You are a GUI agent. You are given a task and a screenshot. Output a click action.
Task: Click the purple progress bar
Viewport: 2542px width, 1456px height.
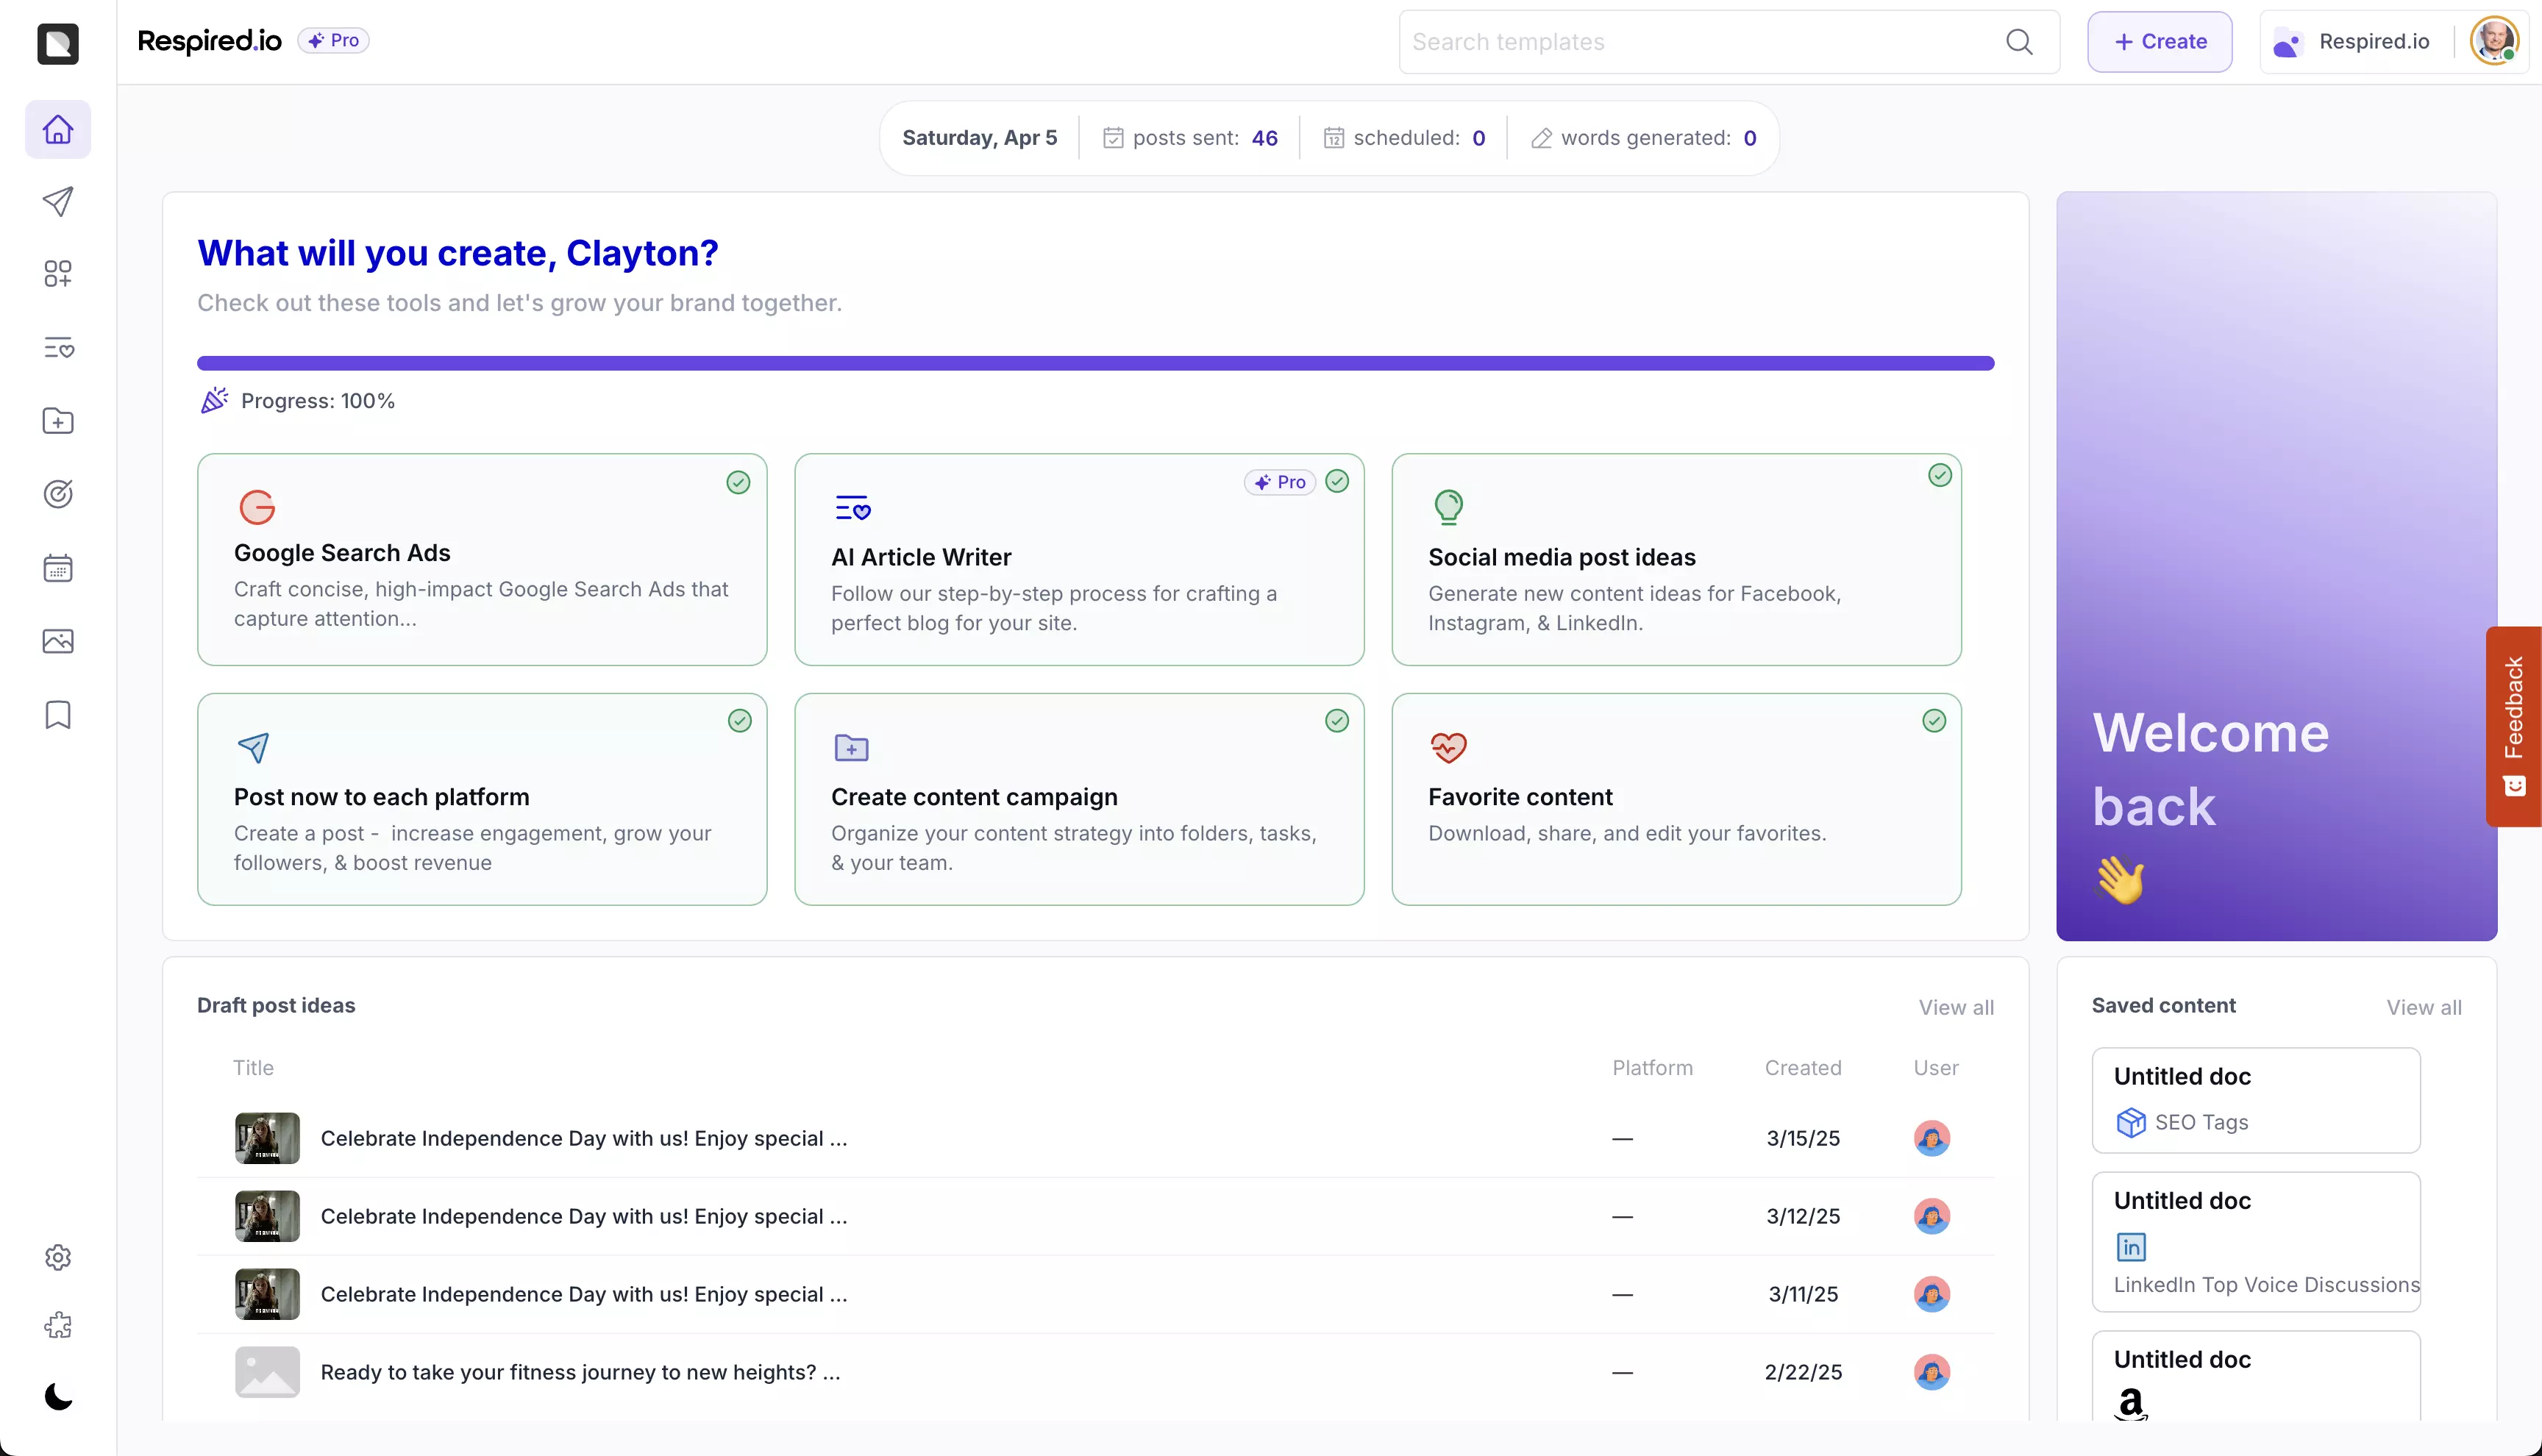1095,364
